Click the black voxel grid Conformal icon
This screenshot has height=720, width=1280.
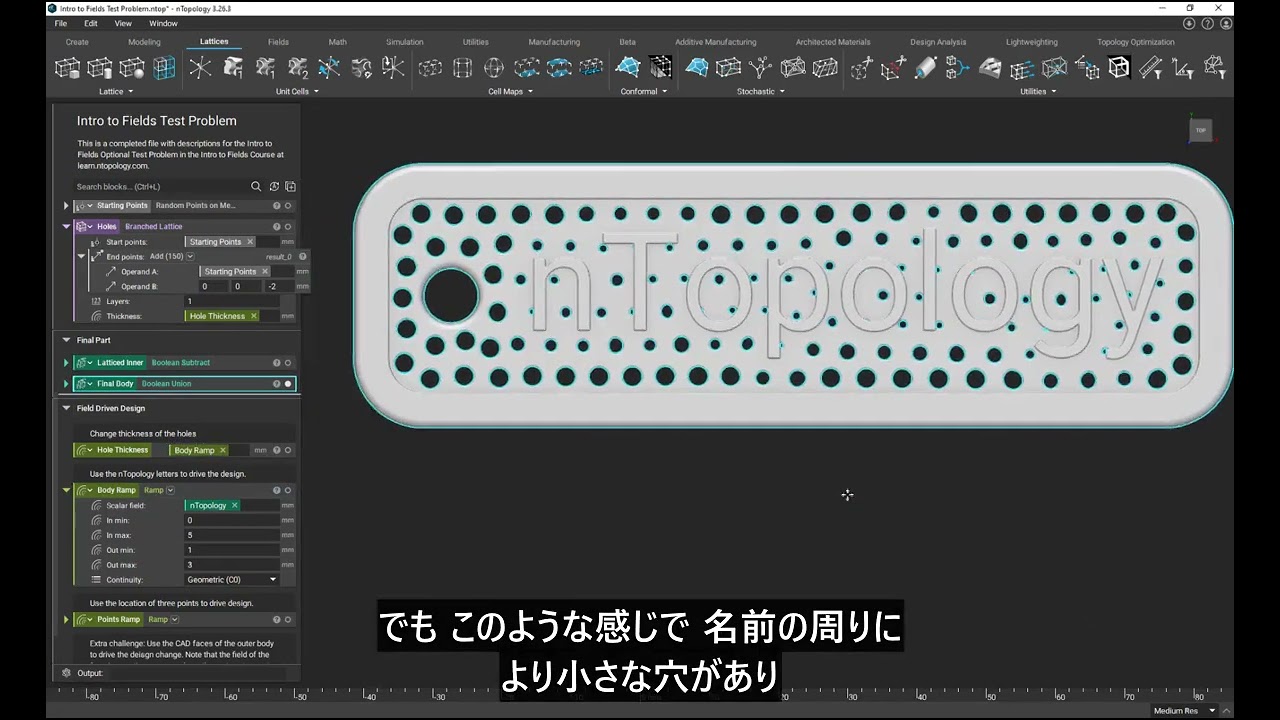point(661,67)
